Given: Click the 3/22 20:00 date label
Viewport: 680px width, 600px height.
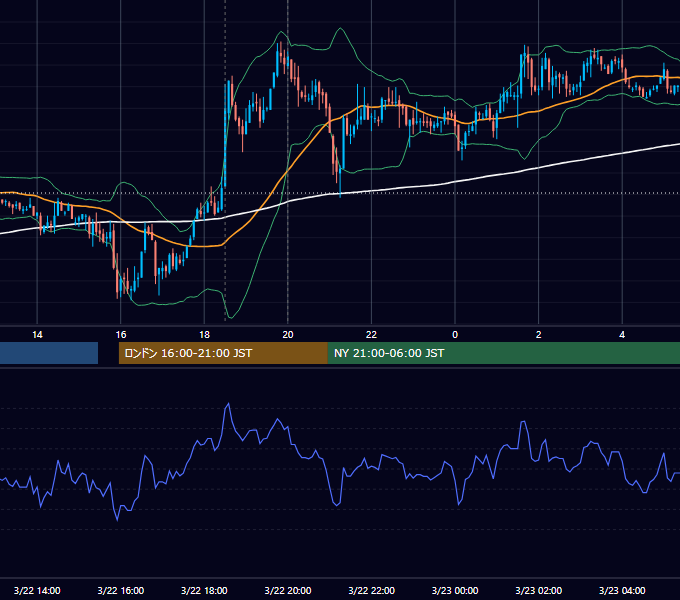Looking at the screenshot, I should (x=288, y=590).
